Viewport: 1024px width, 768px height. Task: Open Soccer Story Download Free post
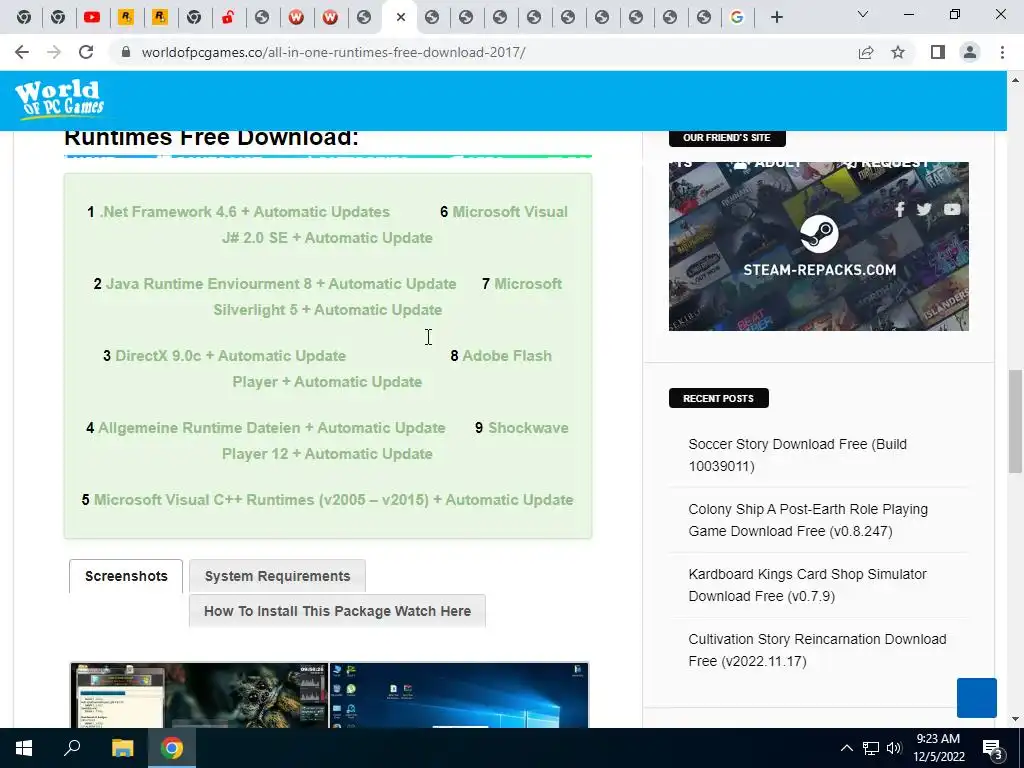(x=797, y=455)
